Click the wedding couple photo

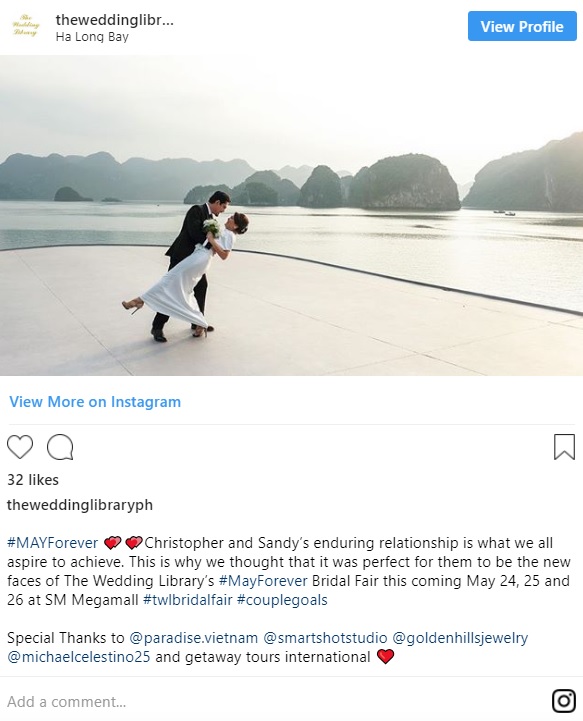tap(292, 216)
